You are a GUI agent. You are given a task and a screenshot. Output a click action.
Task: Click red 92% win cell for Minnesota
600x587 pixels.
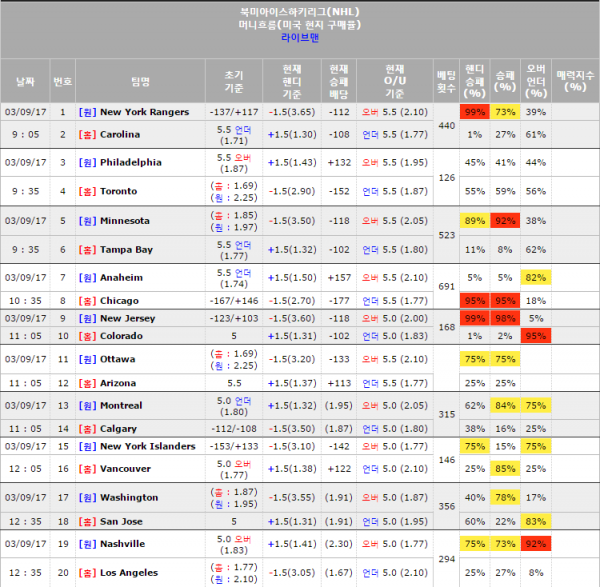(505, 221)
